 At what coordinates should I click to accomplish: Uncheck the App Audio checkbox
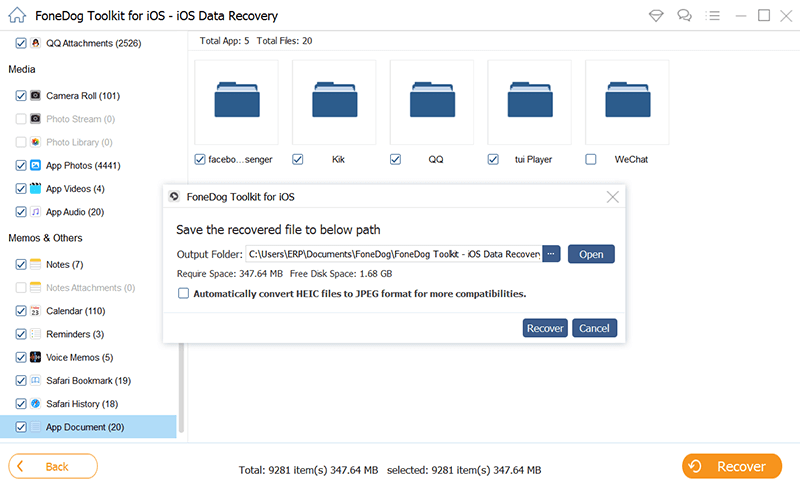[21, 212]
